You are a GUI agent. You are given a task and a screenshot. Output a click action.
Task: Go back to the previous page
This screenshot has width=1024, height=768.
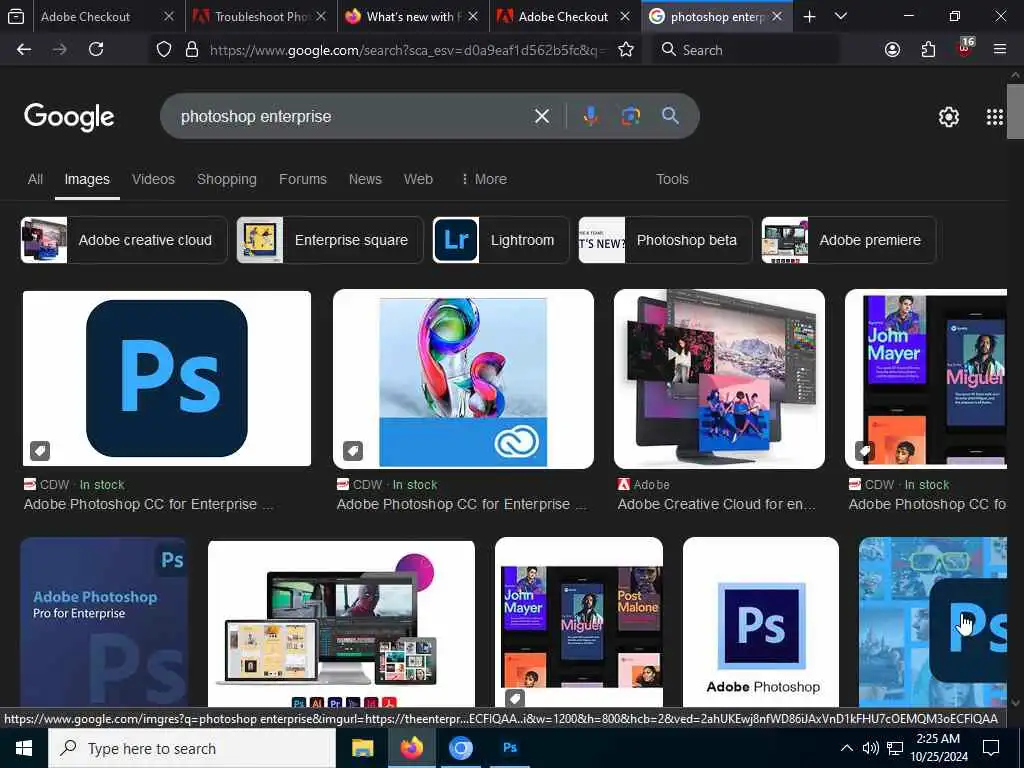pos(24,49)
